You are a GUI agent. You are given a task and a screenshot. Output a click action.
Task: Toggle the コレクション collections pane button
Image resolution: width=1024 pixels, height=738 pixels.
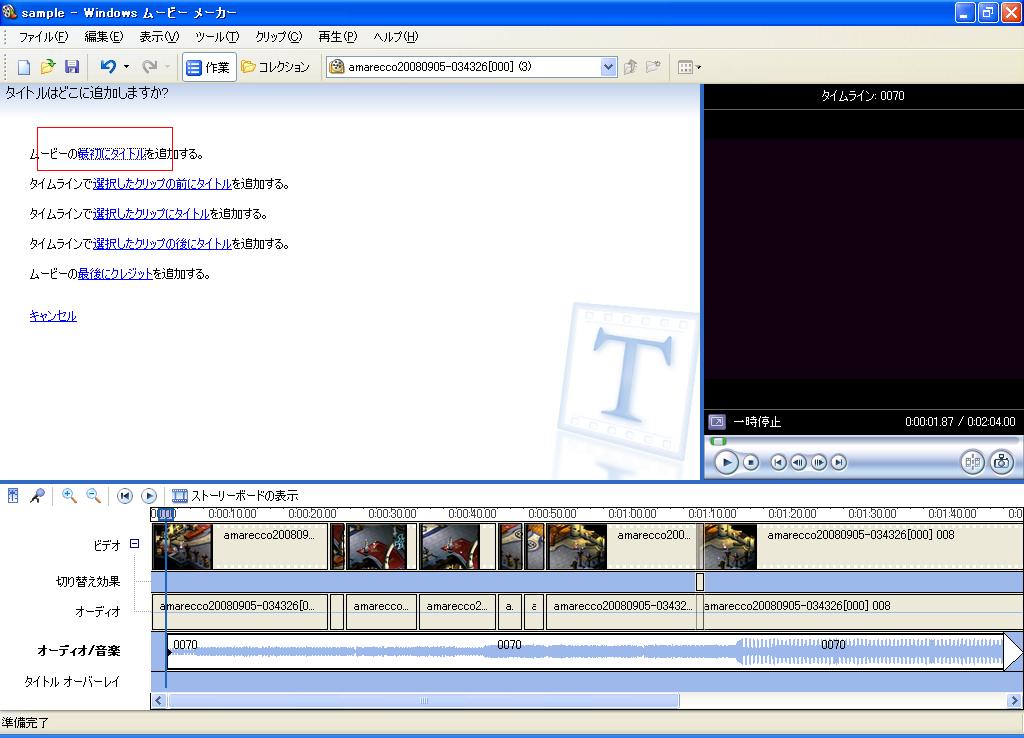(x=276, y=67)
